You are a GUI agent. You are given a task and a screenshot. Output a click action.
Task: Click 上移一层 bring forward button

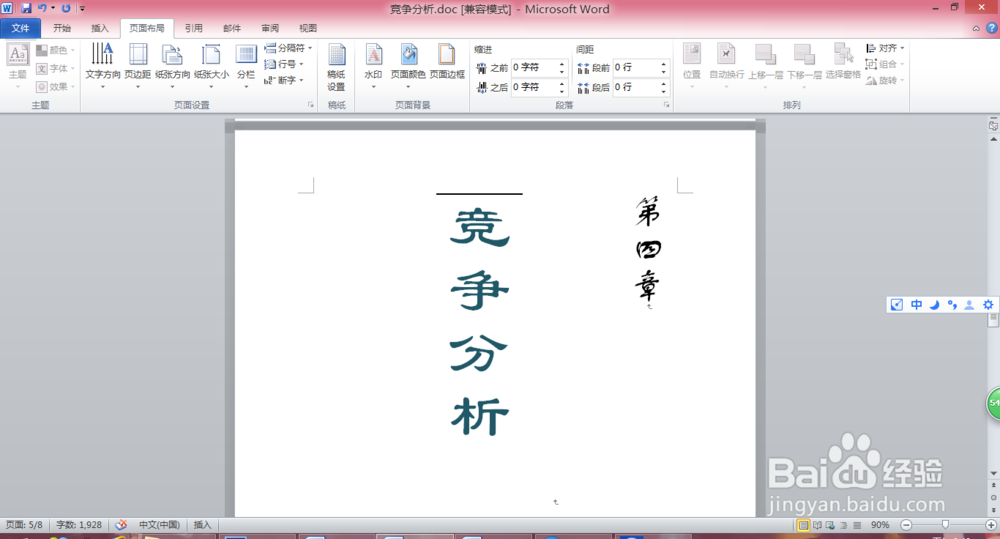point(765,66)
